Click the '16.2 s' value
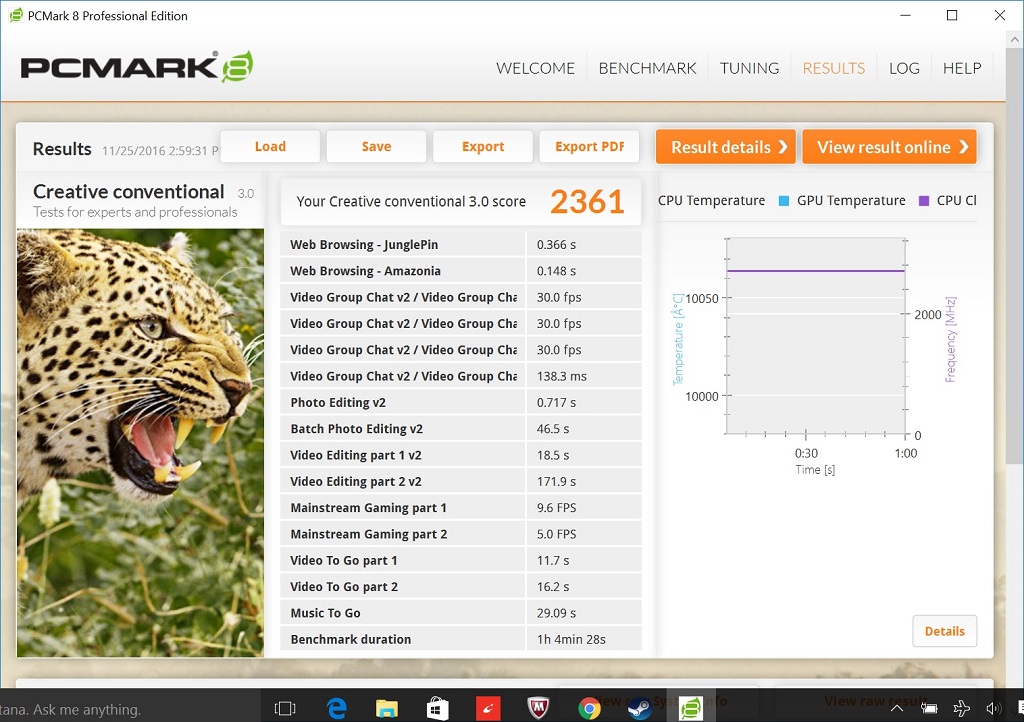Viewport: 1024px width, 722px height. [553, 586]
